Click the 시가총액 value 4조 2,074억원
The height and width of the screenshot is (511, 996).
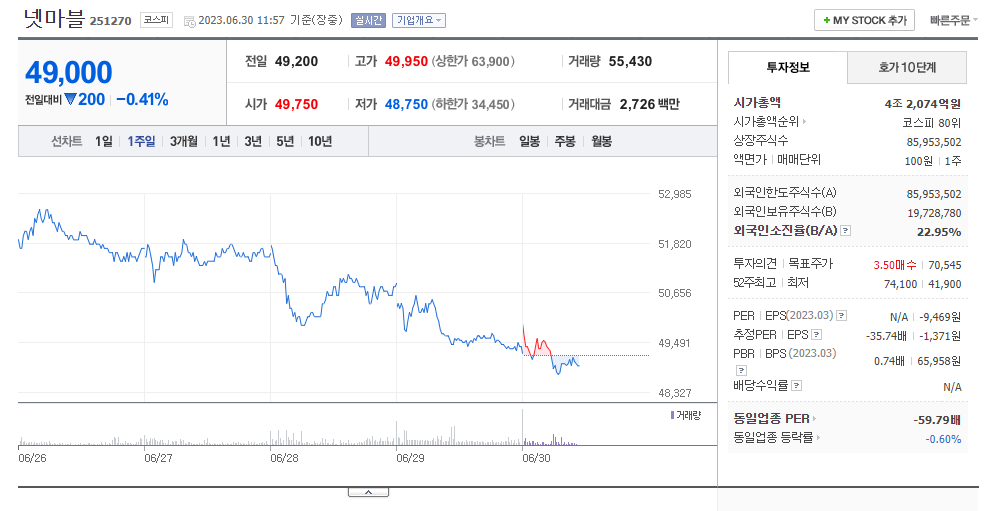pyautogui.click(x=923, y=104)
